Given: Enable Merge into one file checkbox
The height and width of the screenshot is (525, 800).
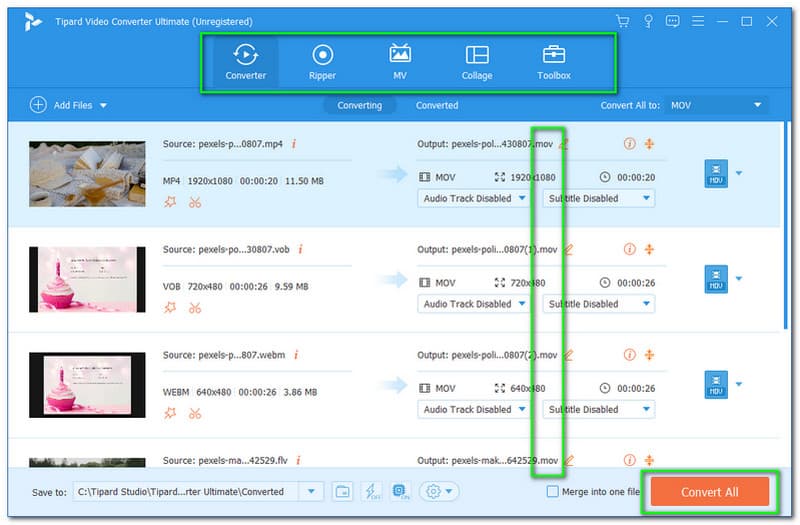Looking at the screenshot, I should (x=553, y=492).
